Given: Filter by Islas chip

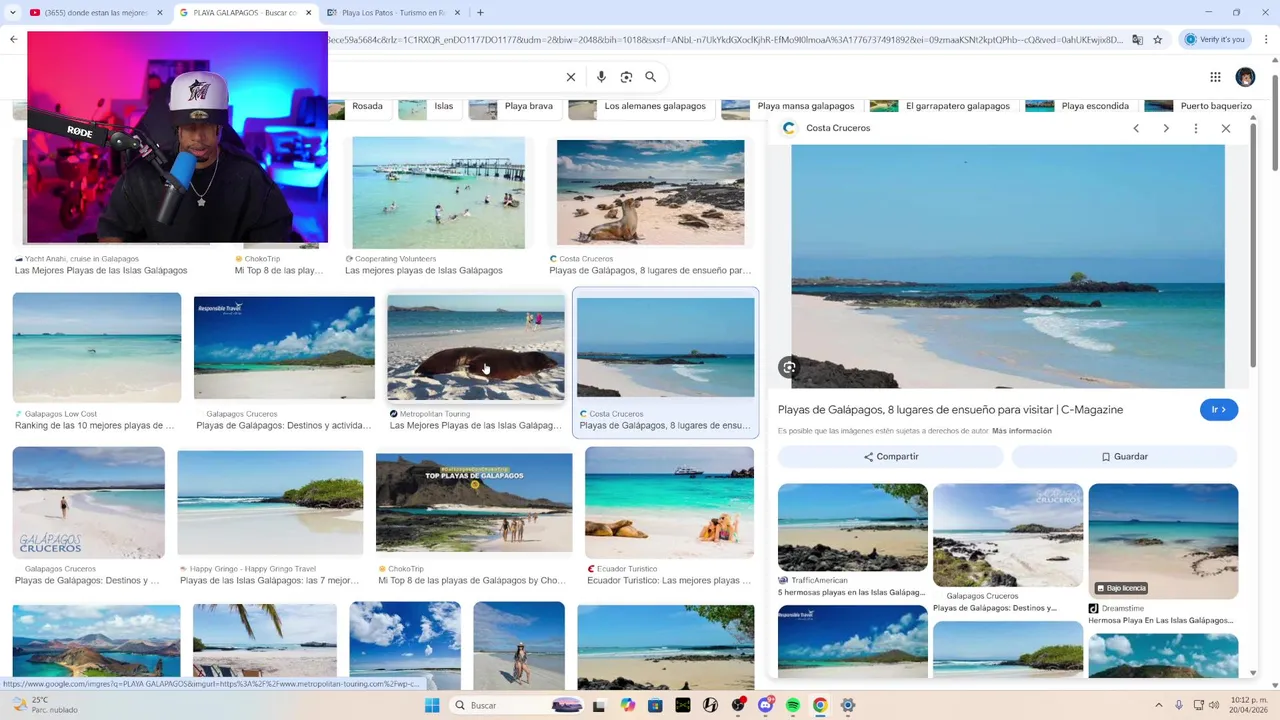Looking at the screenshot, I should [x=430, y=106].
